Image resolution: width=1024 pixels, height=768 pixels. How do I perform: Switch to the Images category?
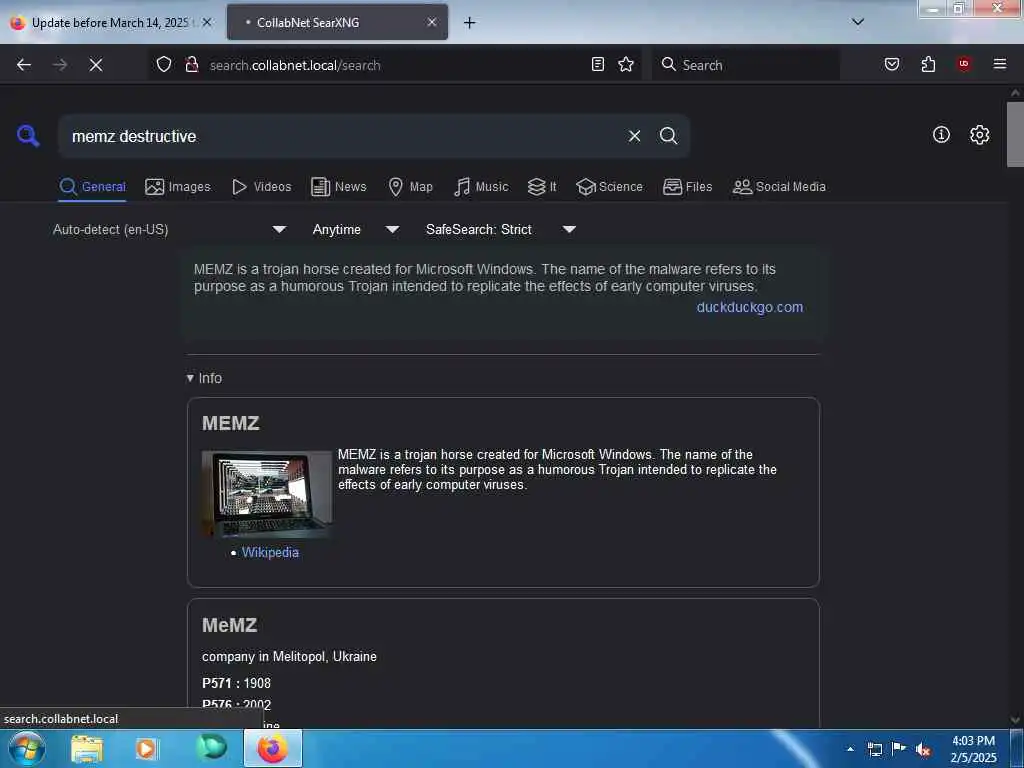178,187
